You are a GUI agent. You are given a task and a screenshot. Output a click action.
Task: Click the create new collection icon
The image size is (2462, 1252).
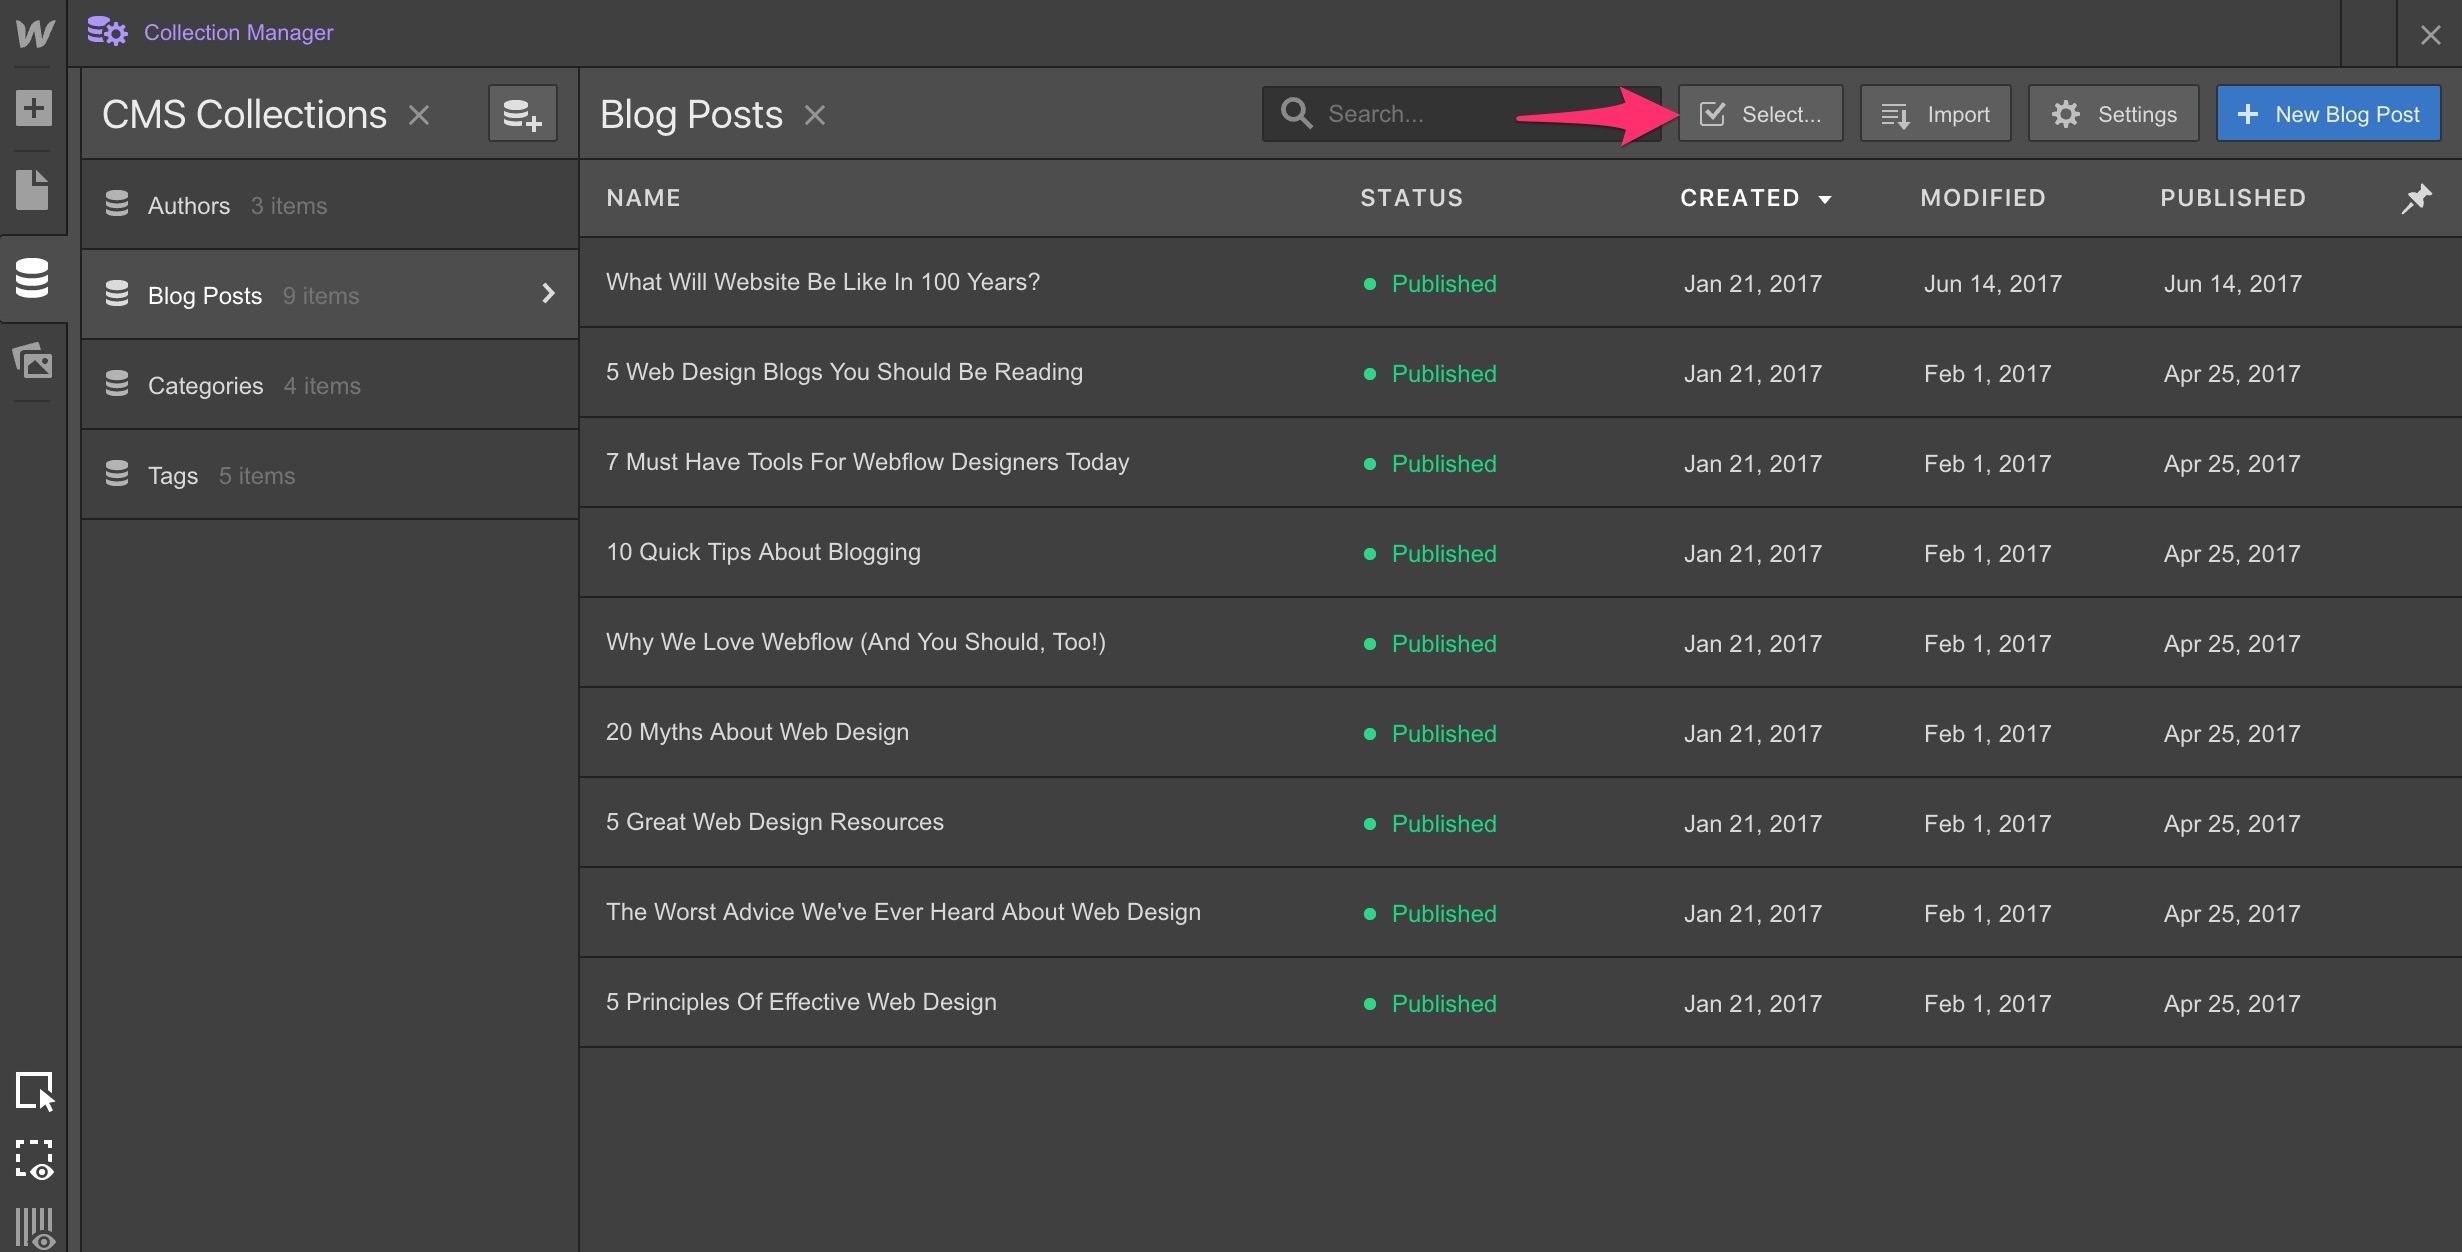tap(522, 114)
